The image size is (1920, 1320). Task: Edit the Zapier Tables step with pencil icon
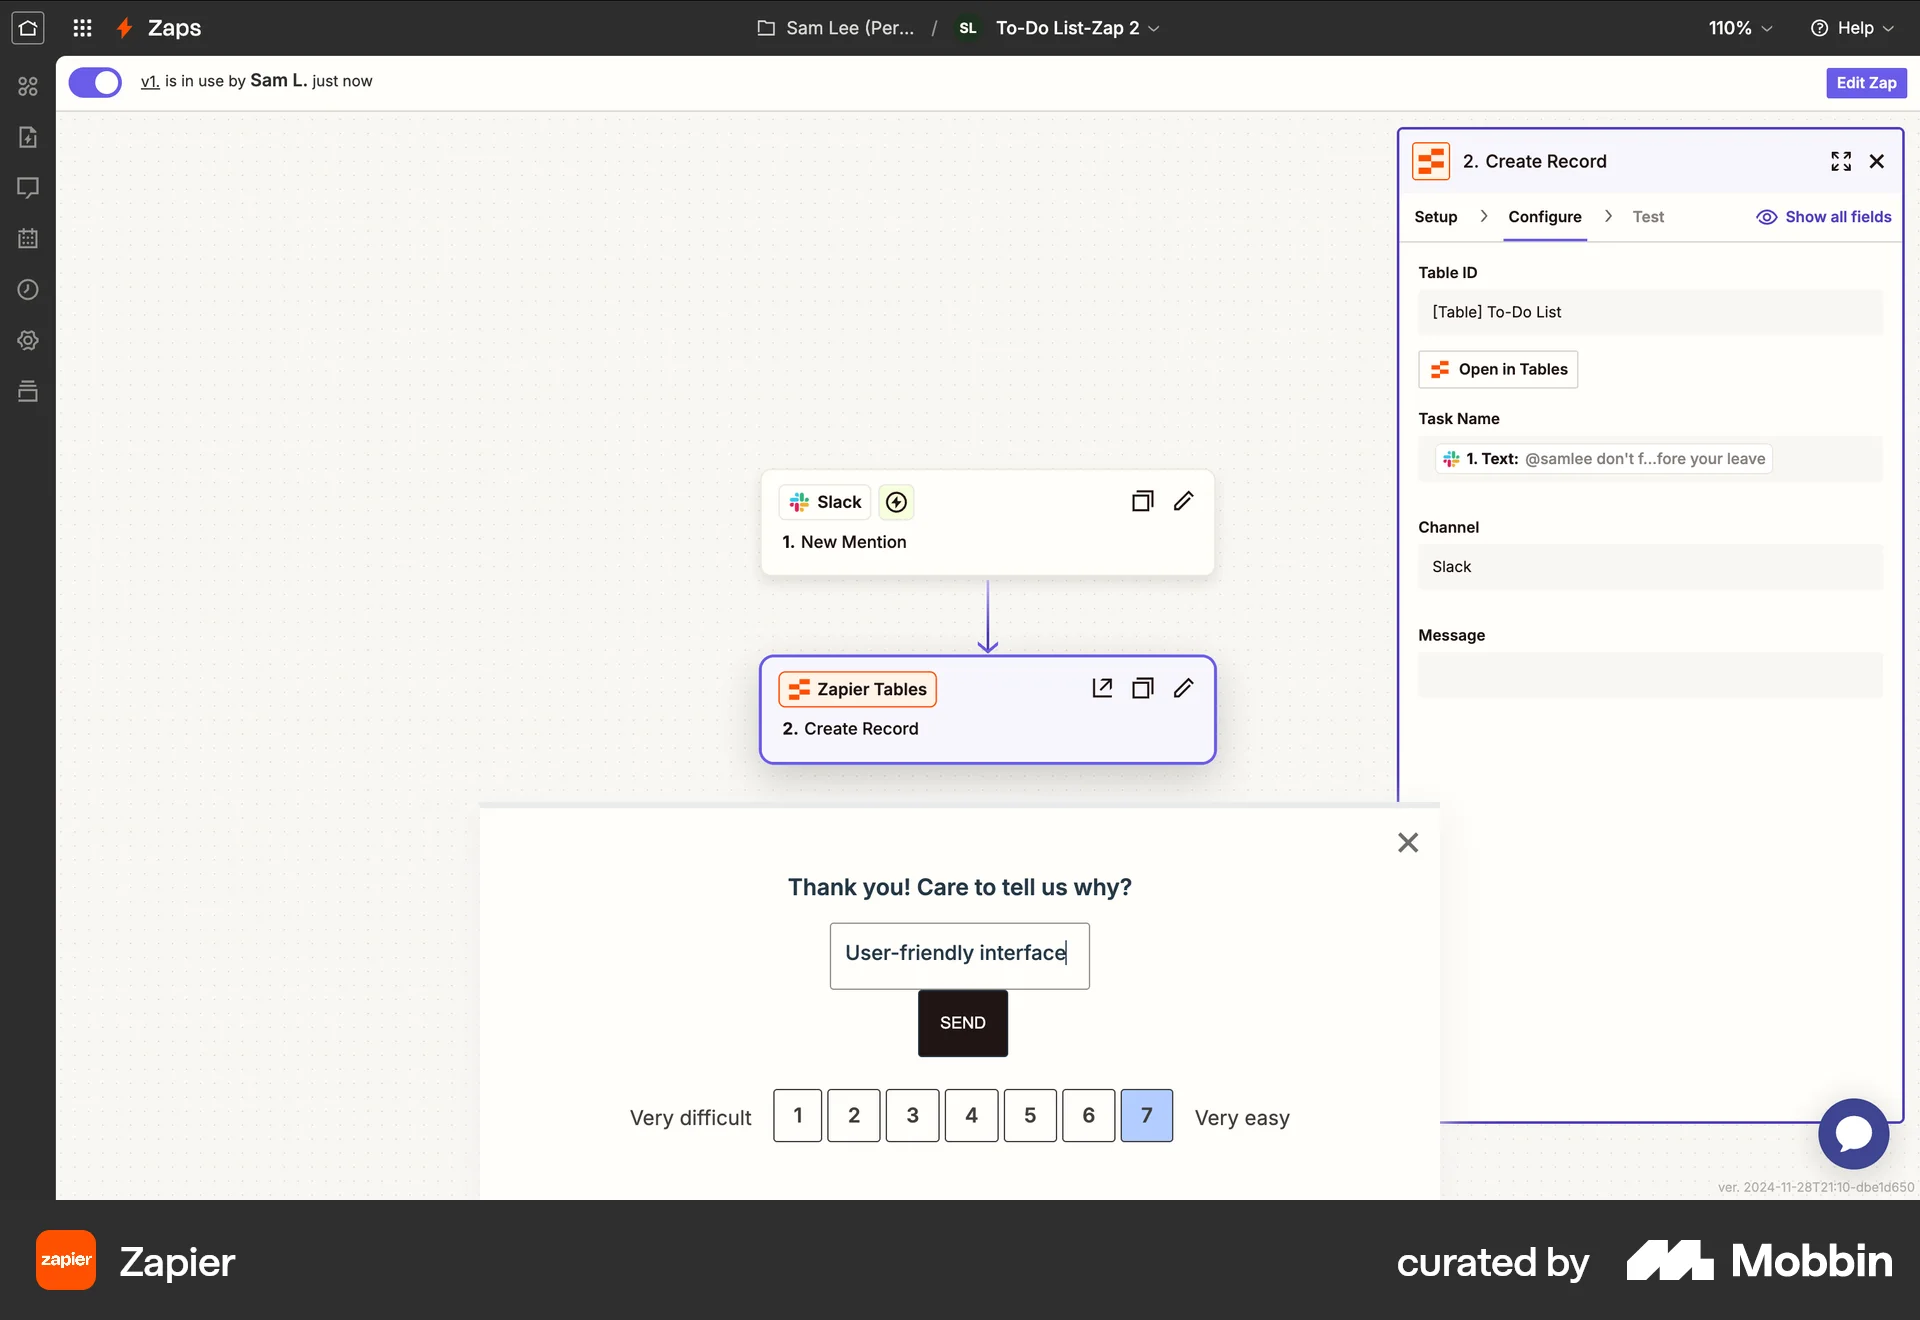[1183, 688]
